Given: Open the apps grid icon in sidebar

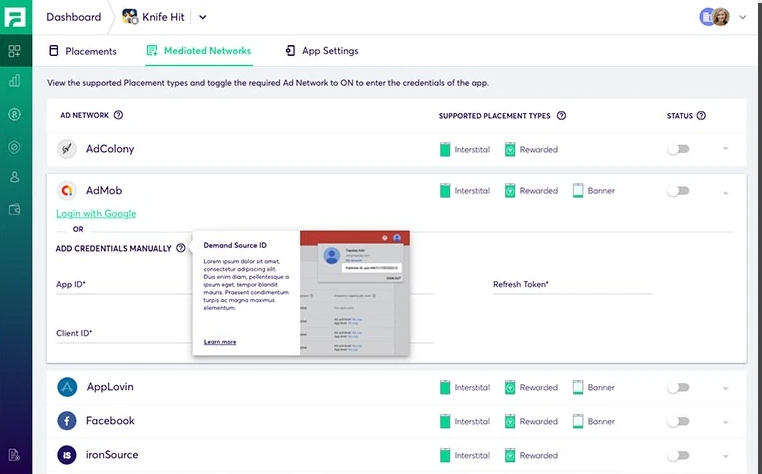Looking at the screenshot, I should [15, 51].
